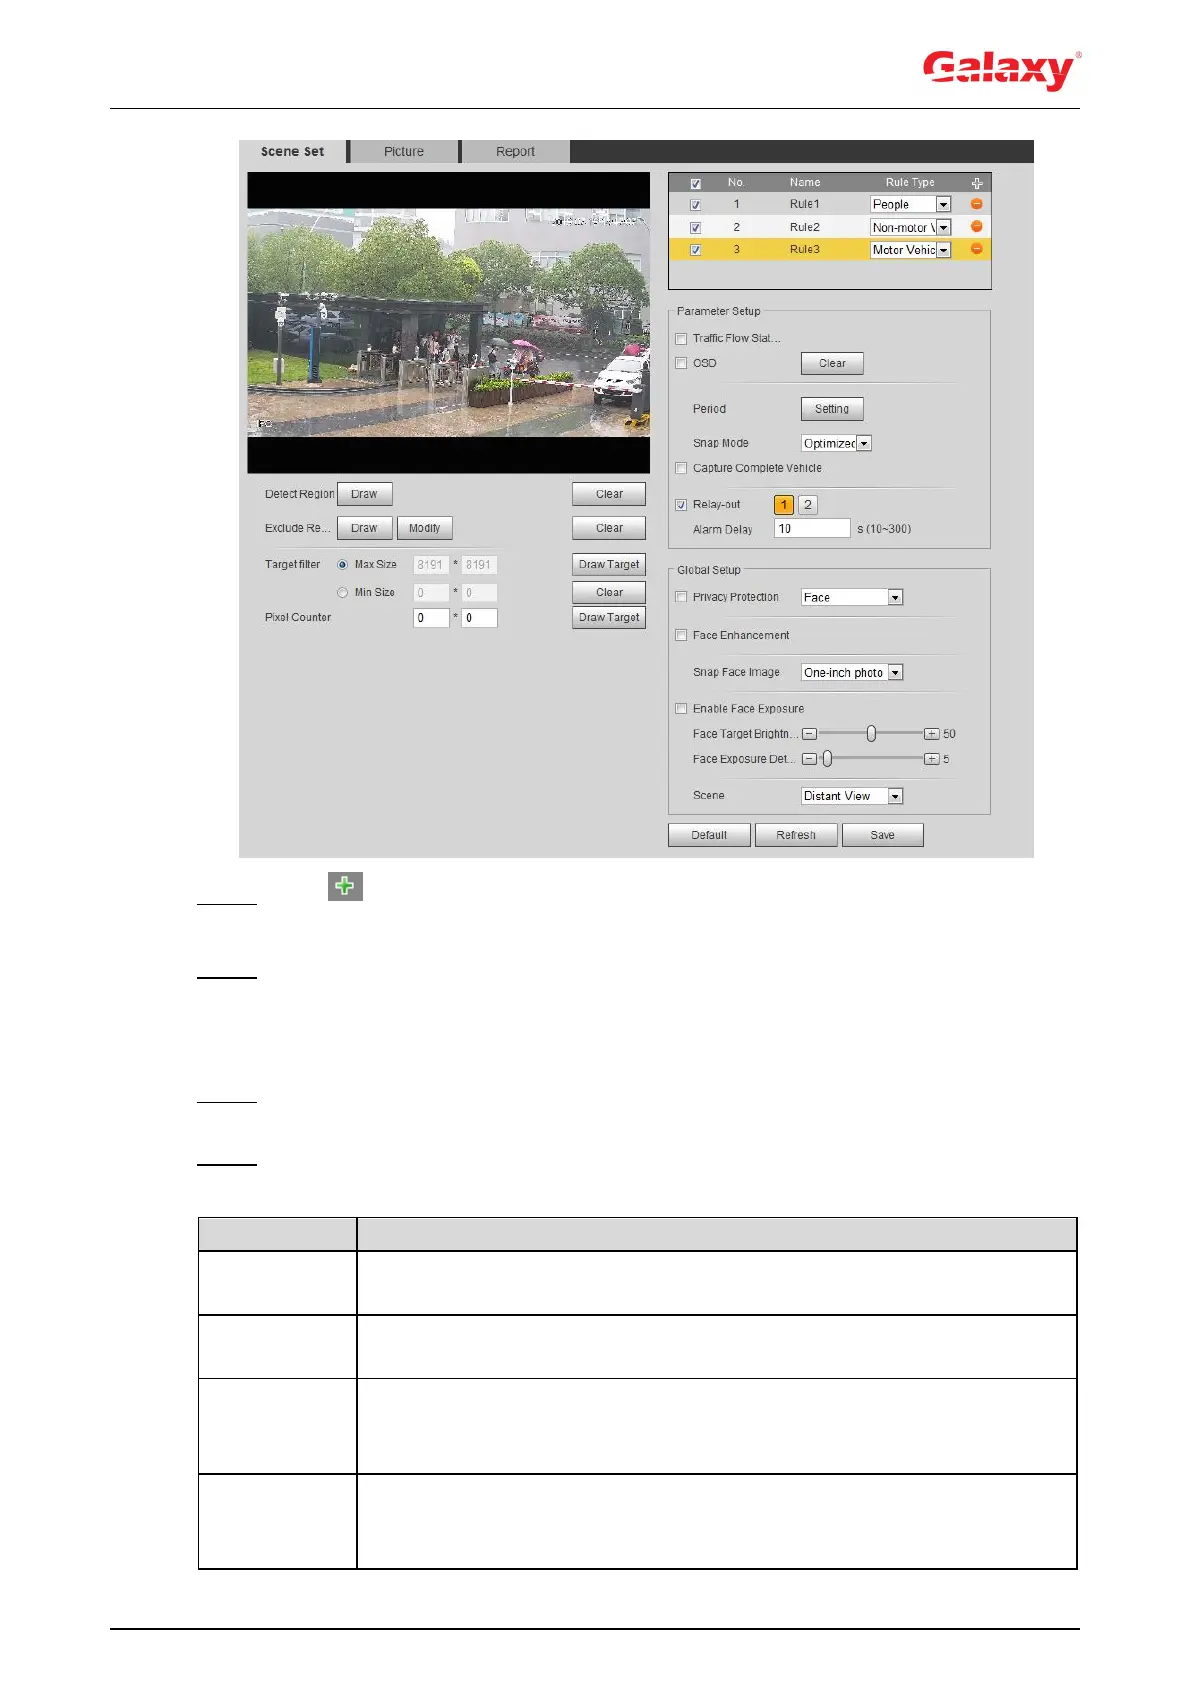Click Draw Target for Pixel Counter
Viewport: 1191px width, 1684px height.
(609, 617)
